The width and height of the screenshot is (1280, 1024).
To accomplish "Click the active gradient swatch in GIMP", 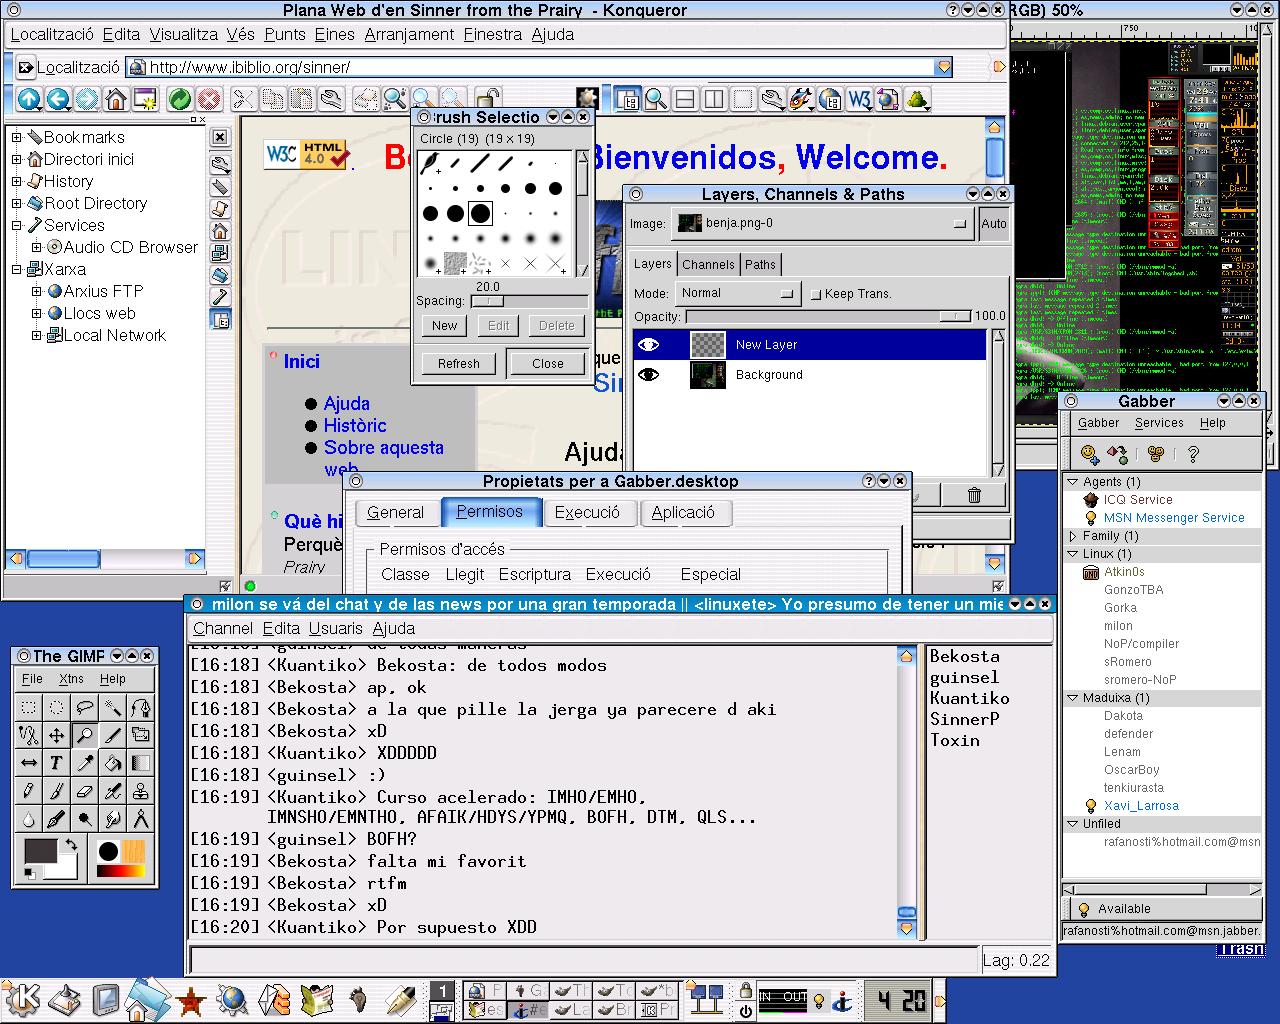I will [x=121, y=872].
